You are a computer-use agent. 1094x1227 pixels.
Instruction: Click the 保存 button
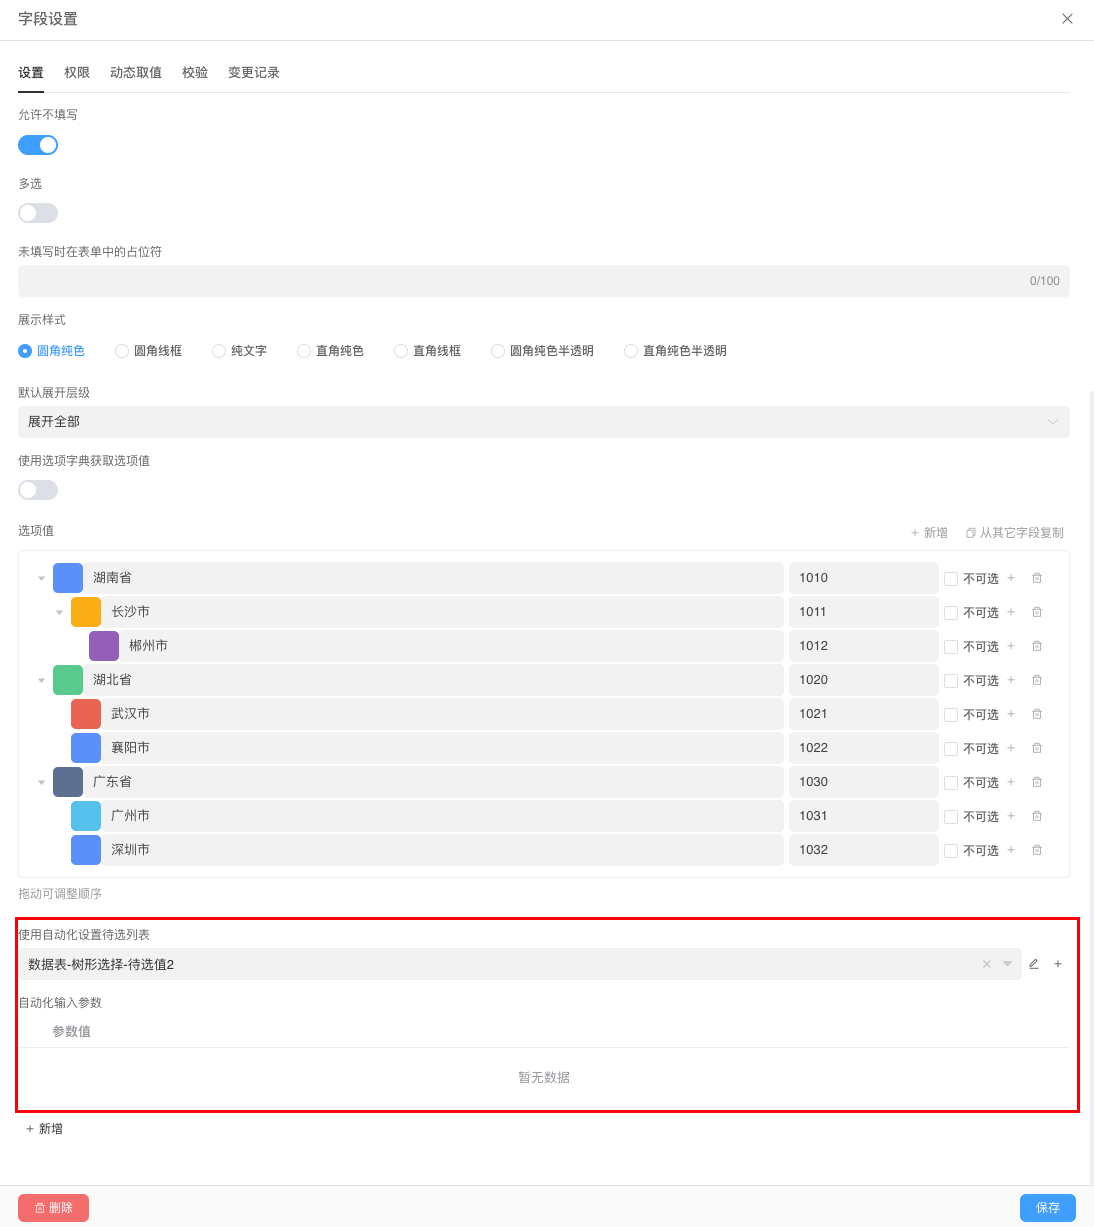click(x=1047, y=1208)
